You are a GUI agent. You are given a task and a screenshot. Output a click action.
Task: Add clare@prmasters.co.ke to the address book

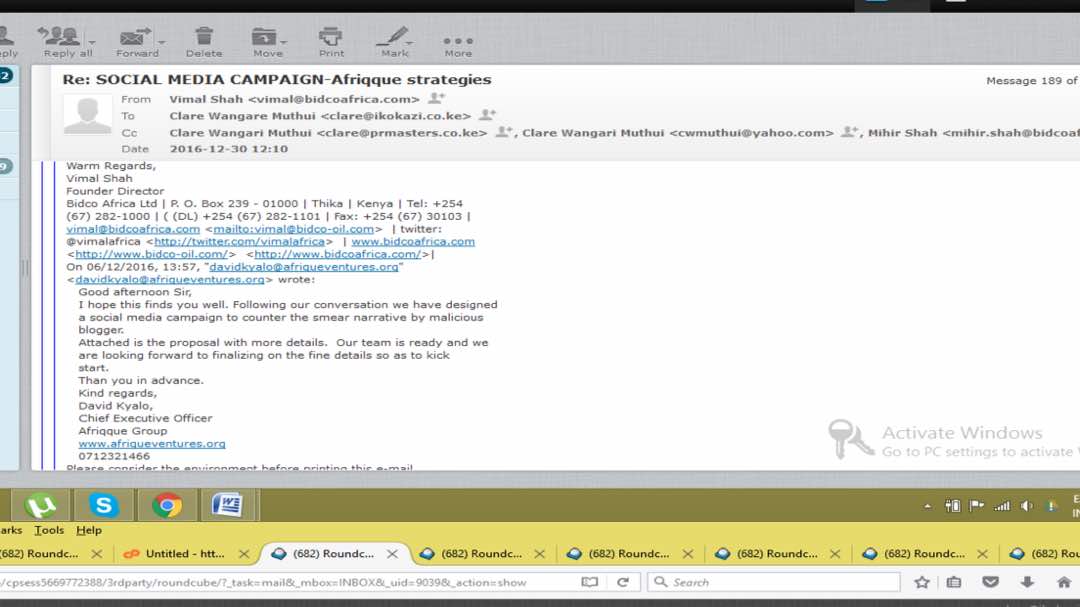[503, 132]
